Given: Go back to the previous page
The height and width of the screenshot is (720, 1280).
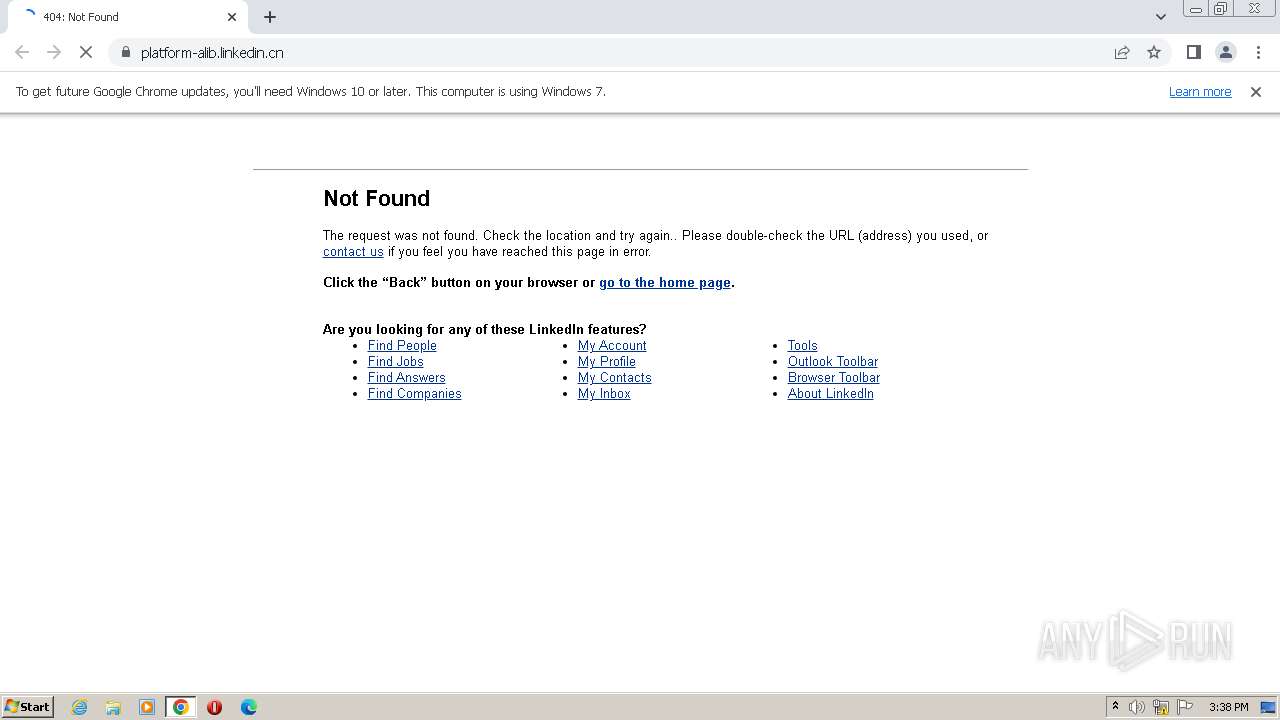Looking at the screenshot, I should tap(22, 52).
